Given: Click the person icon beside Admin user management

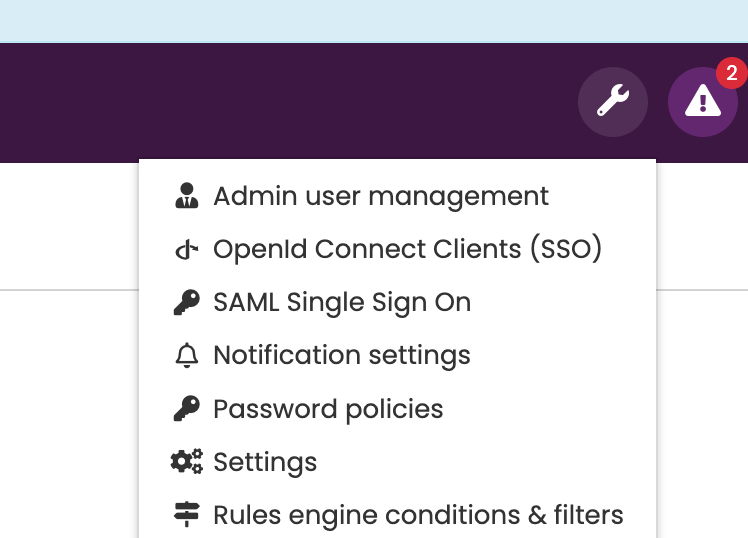Looking at the screenshot, I should (x=187, y=196).
